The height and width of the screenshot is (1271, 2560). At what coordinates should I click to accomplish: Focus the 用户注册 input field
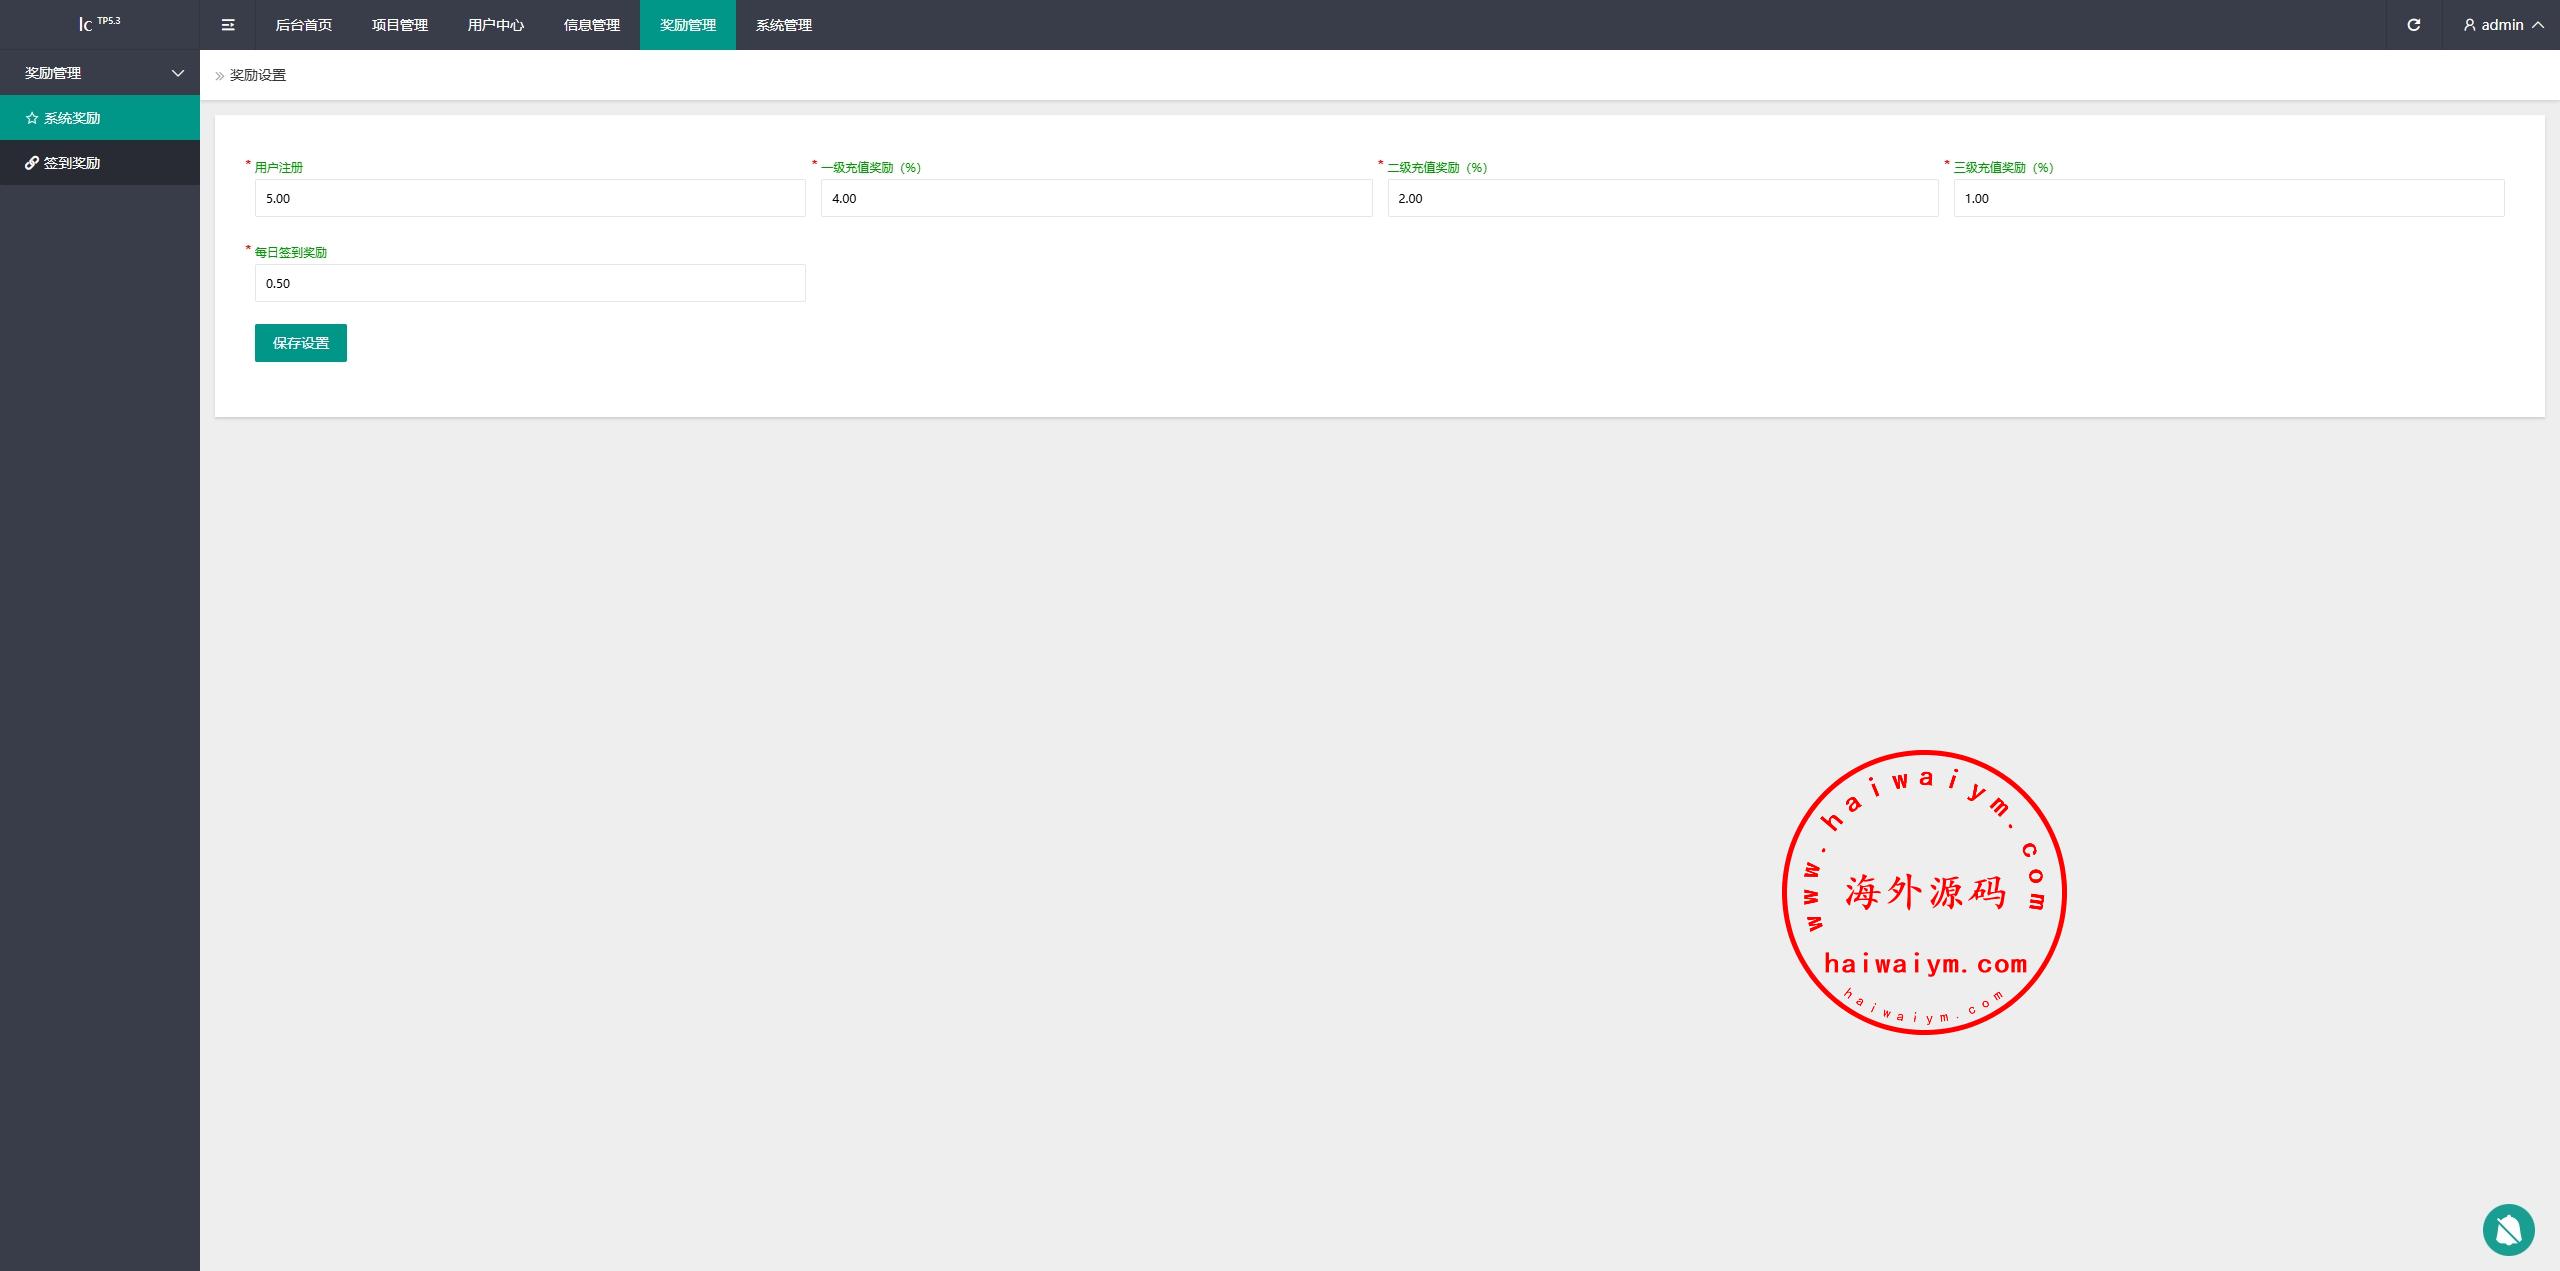pos(530,198)
